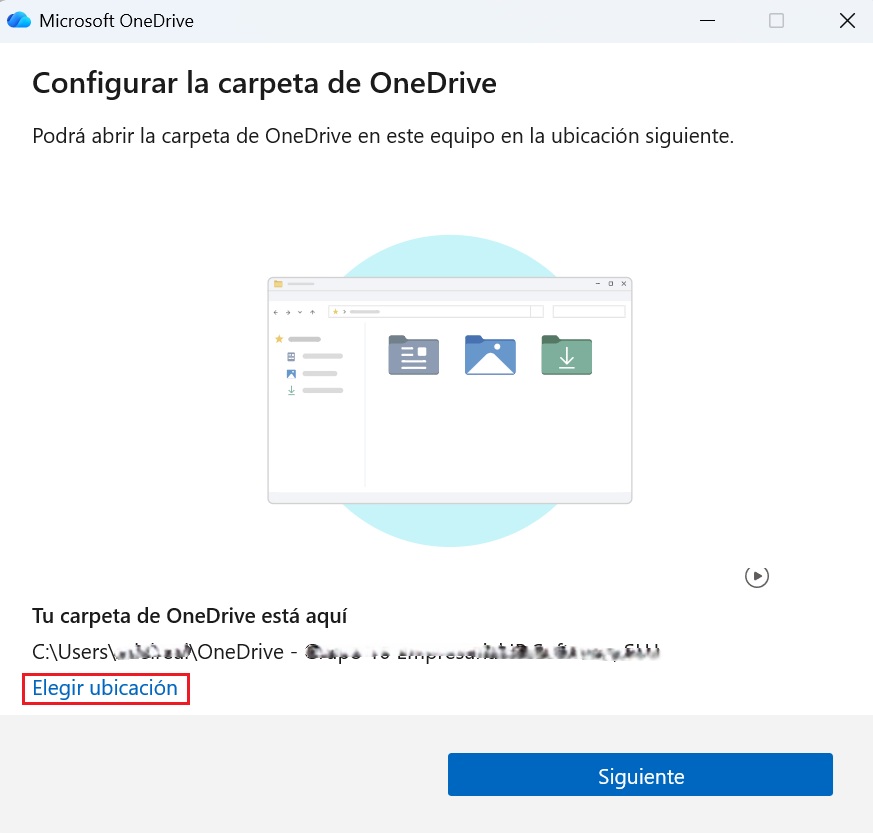Click the OneDrive cloud icon in title bar
Screen dimensions: 873x833
pos(19,21)
